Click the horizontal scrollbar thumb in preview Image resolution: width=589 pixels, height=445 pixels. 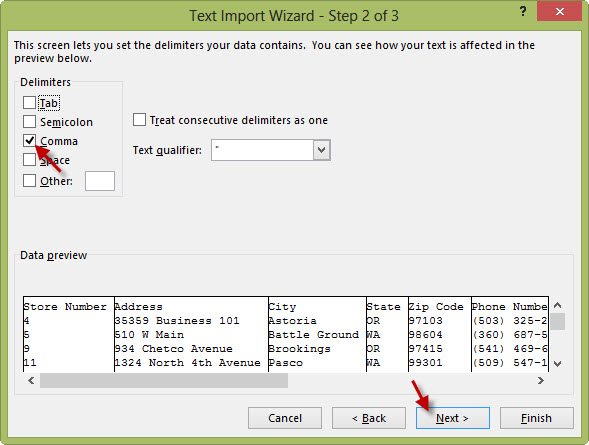coord(164,381)
